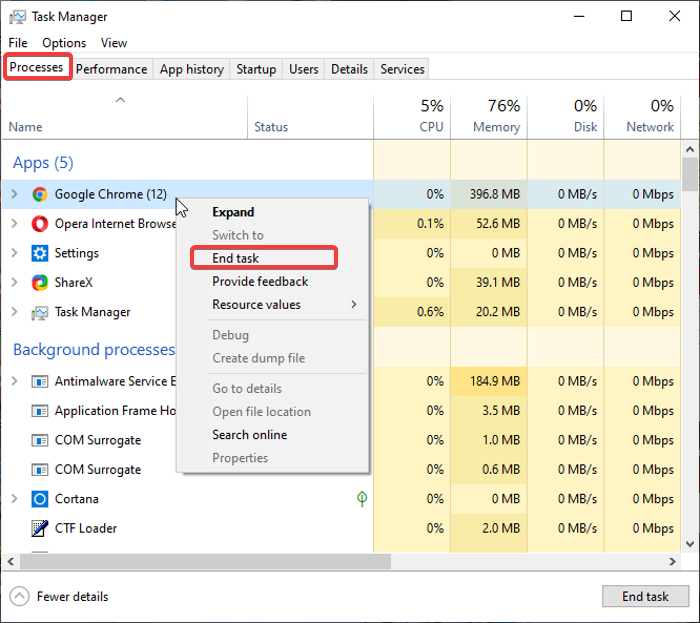
Task: Click the Cortana process icon
Action: 40,499
